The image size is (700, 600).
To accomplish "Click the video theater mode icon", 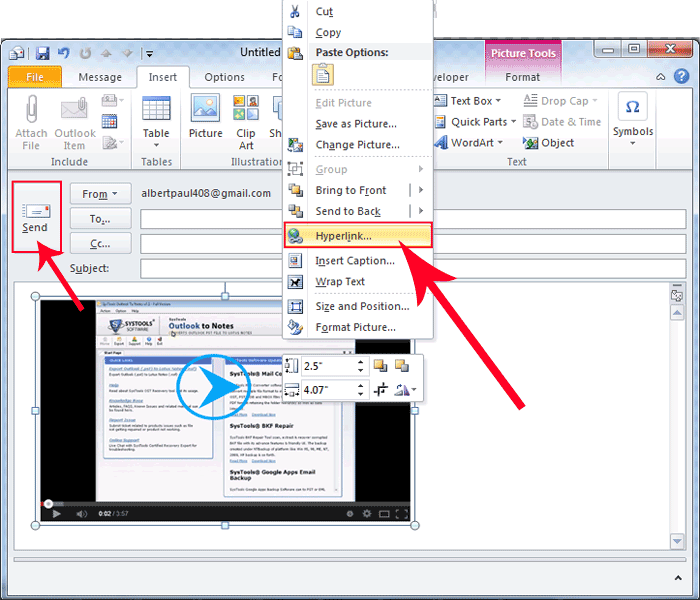I will [384, 514].
